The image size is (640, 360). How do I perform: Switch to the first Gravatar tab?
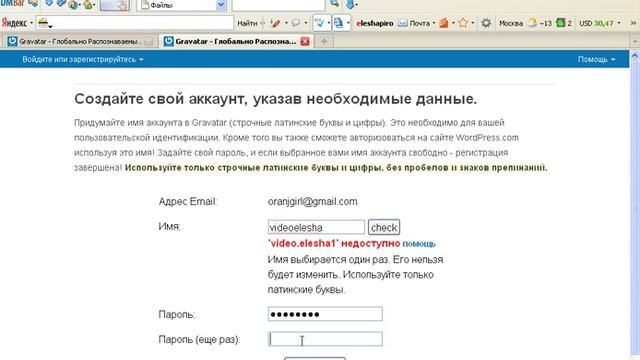pyautogui.click(x=80, y=42)
